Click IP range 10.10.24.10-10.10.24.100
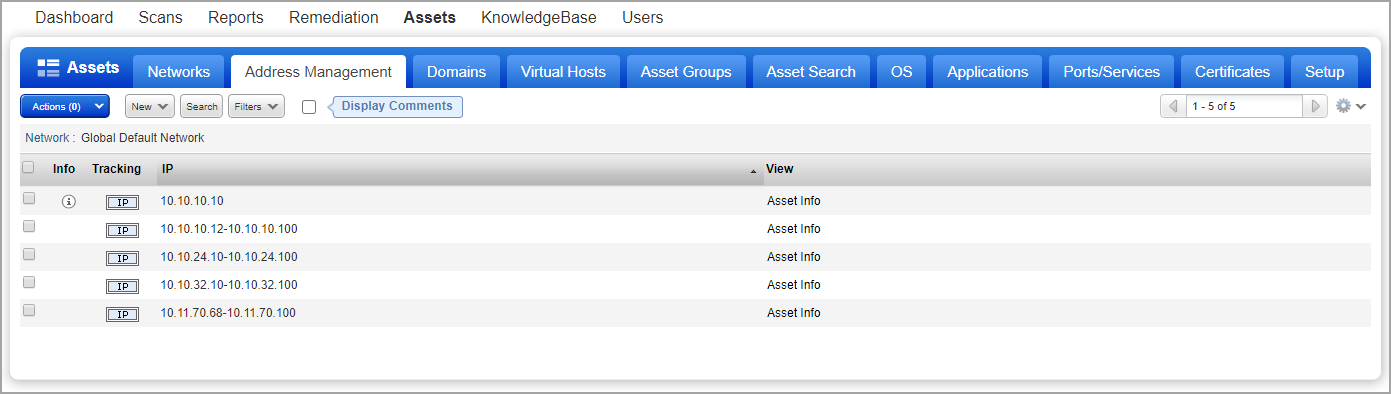This screenshot has height=394, width=1391. 229,257
